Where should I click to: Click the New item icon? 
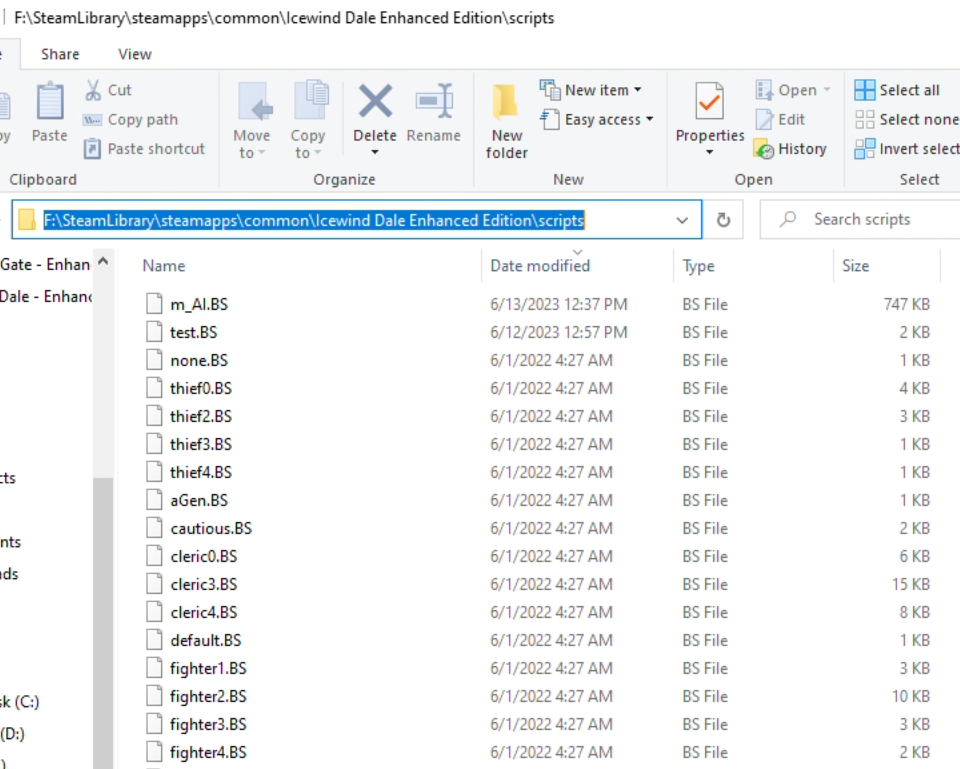click(x=550, y=90)
